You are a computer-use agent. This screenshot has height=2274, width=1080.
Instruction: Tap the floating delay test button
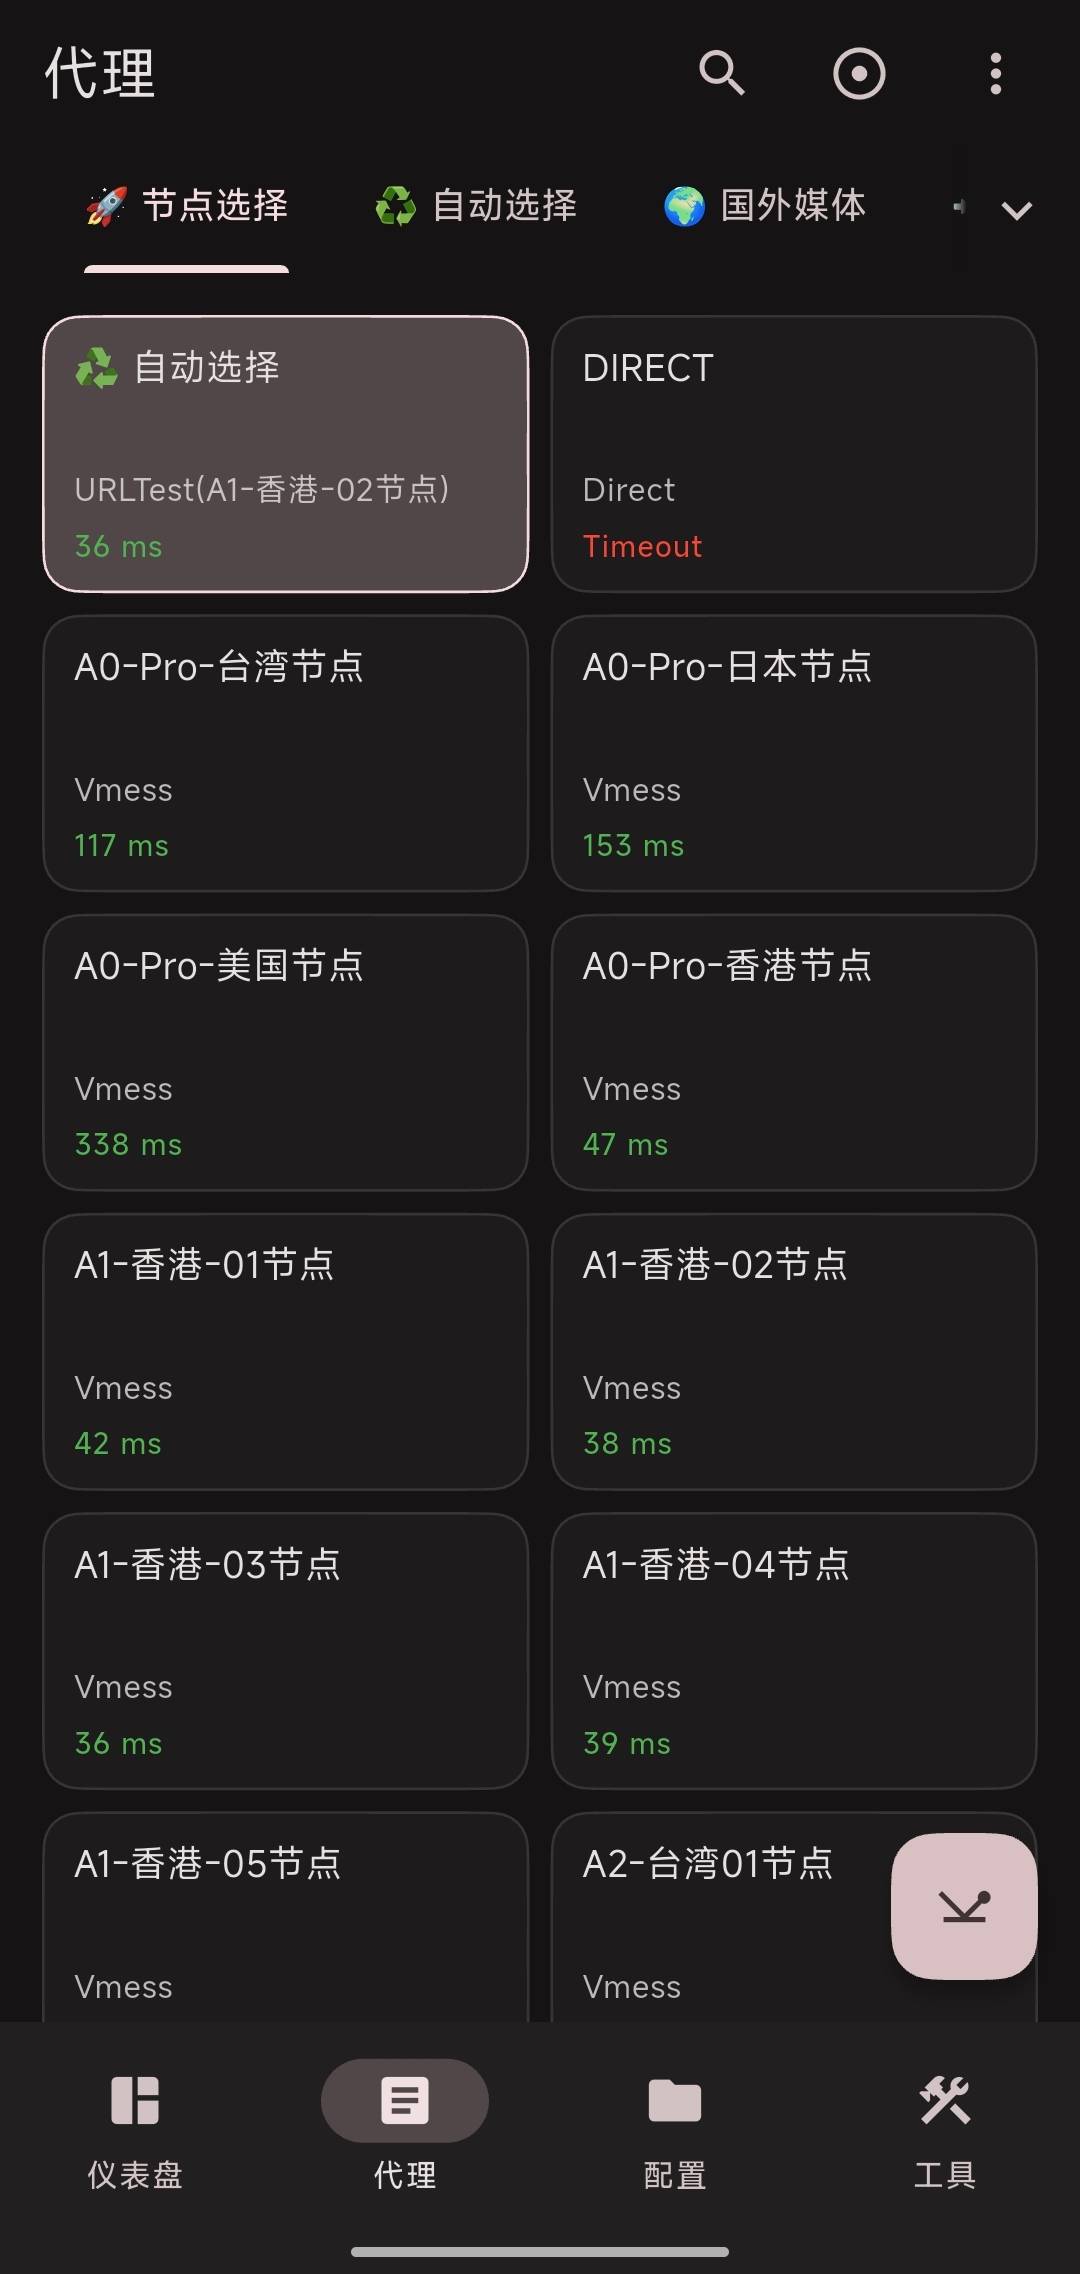pos(964,1905)
